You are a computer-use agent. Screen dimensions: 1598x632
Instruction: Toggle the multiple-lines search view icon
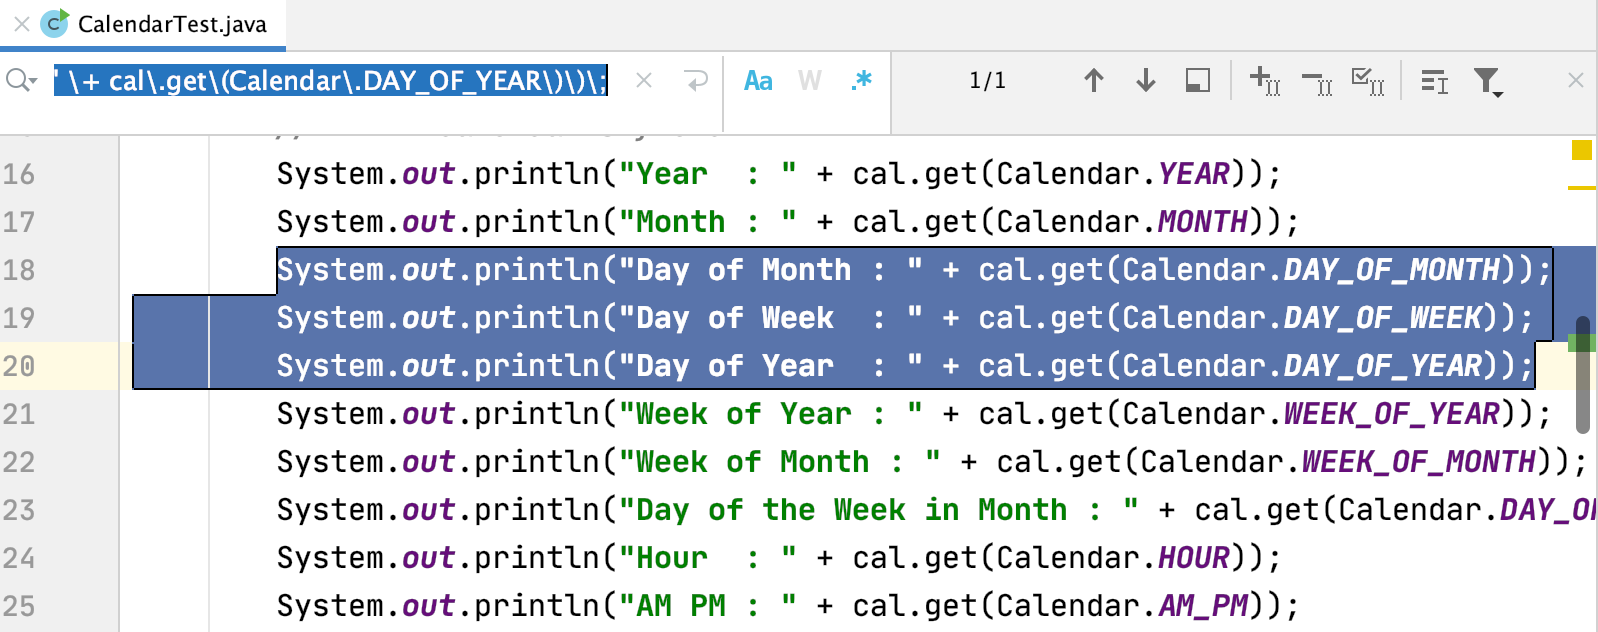(x=1434, y=81)
